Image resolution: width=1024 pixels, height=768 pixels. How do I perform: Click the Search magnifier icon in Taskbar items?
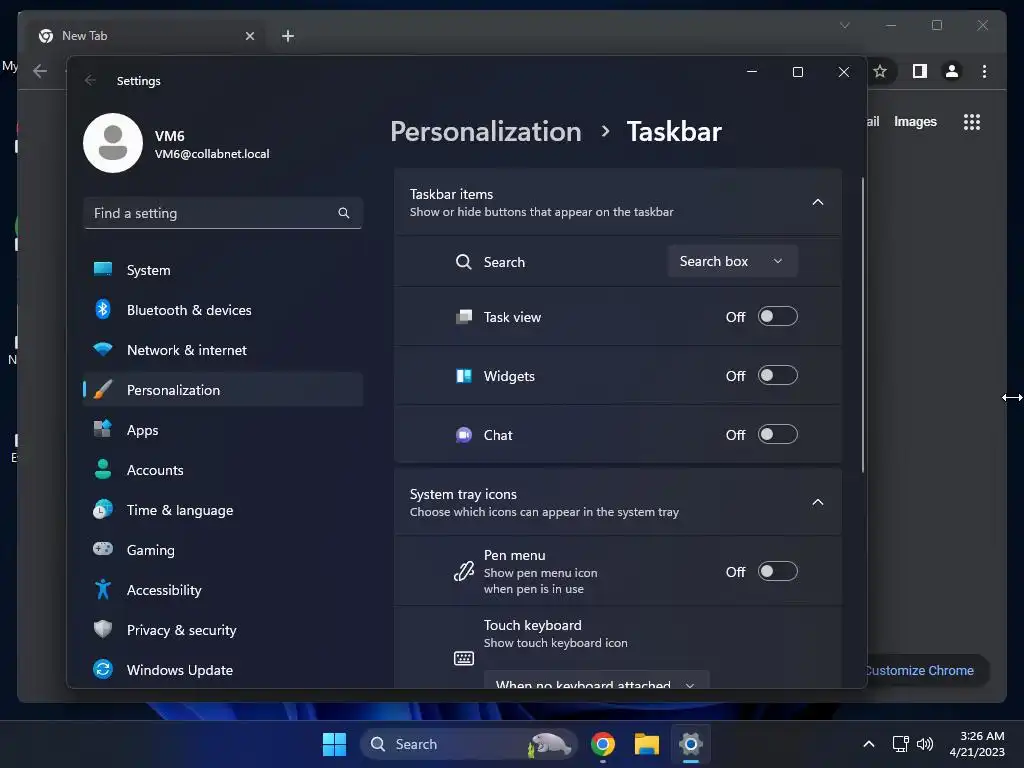(x=463, y=262)
